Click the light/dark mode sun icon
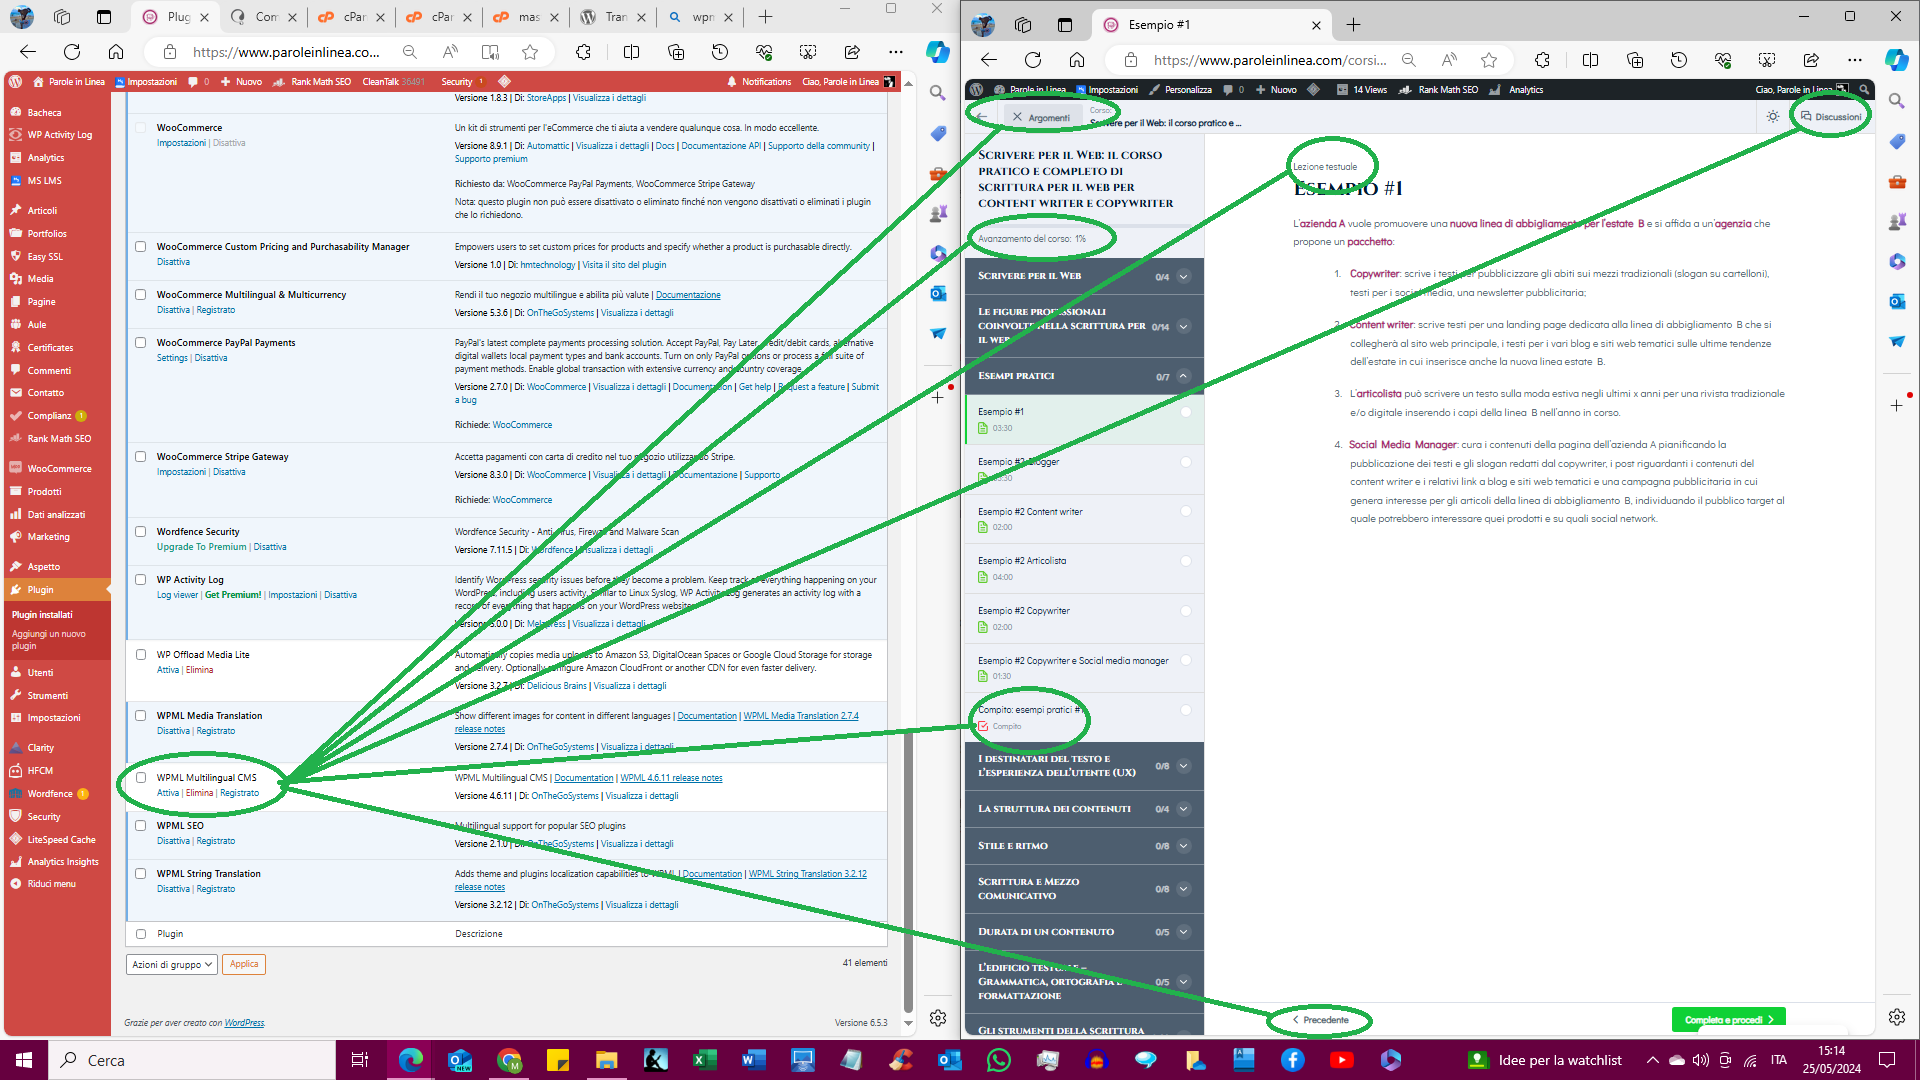This screenshot has width=1920, height=1080. 1773,117
